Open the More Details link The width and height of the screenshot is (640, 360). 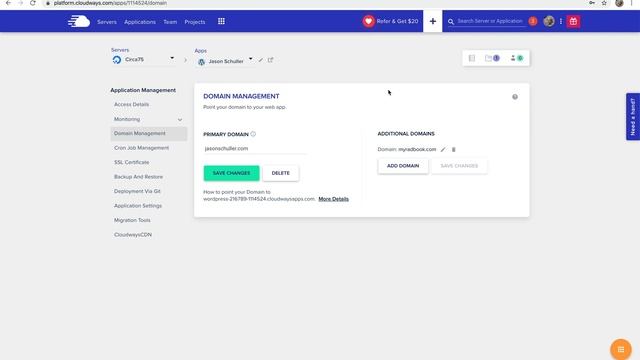(x=333, y=199)
